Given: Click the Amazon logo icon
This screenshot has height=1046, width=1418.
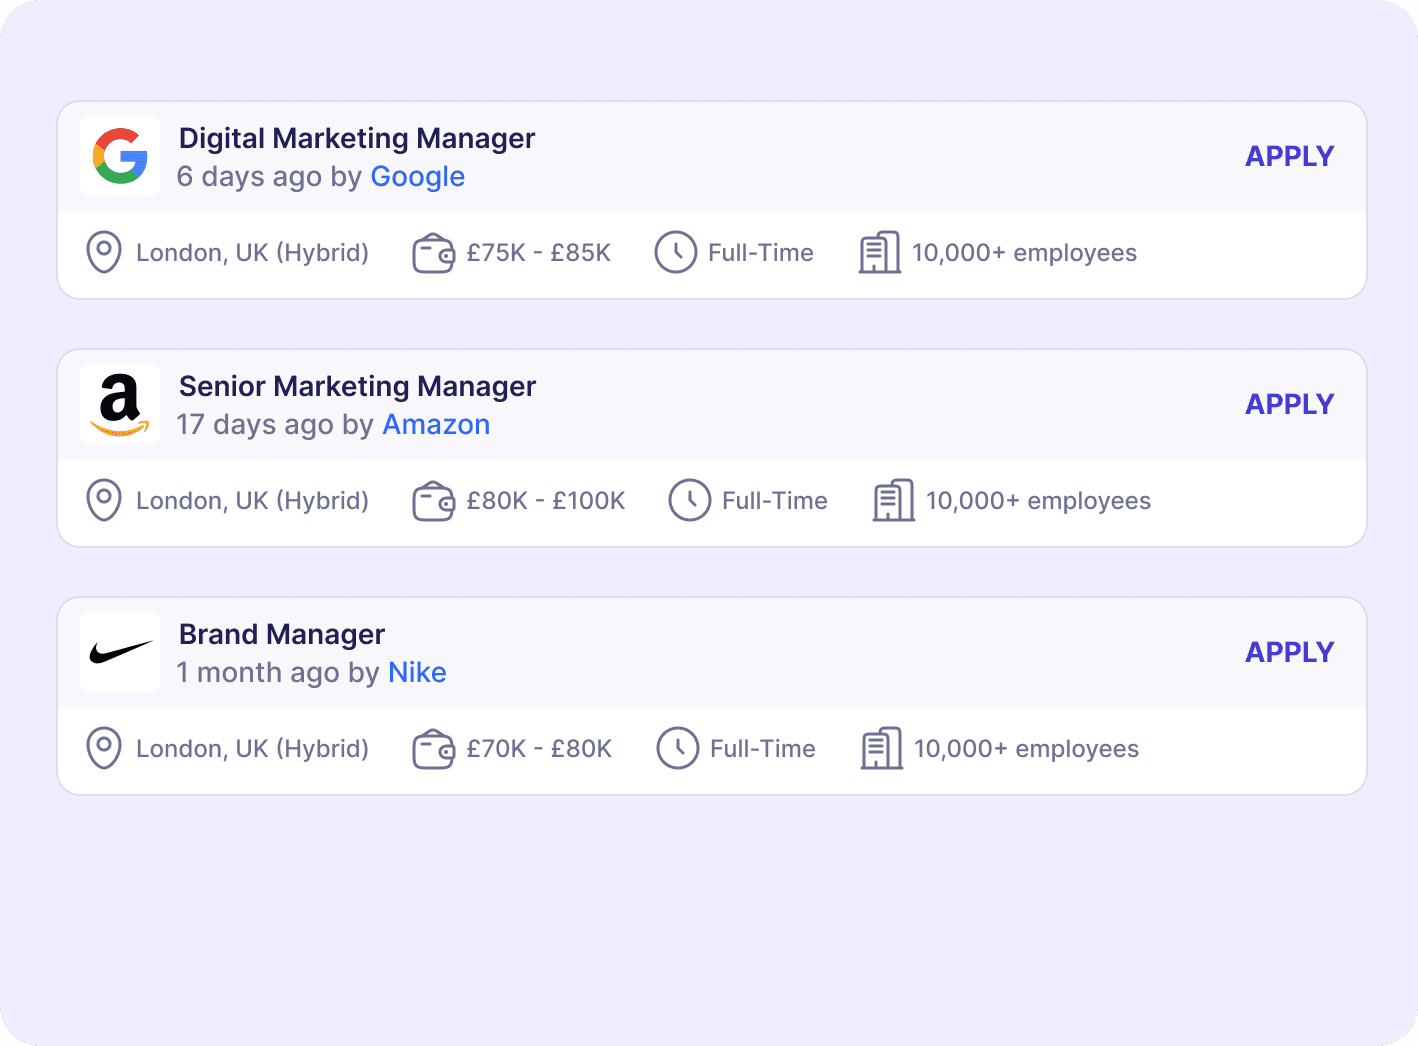Looking at the screenshot, I should (119, 403).
